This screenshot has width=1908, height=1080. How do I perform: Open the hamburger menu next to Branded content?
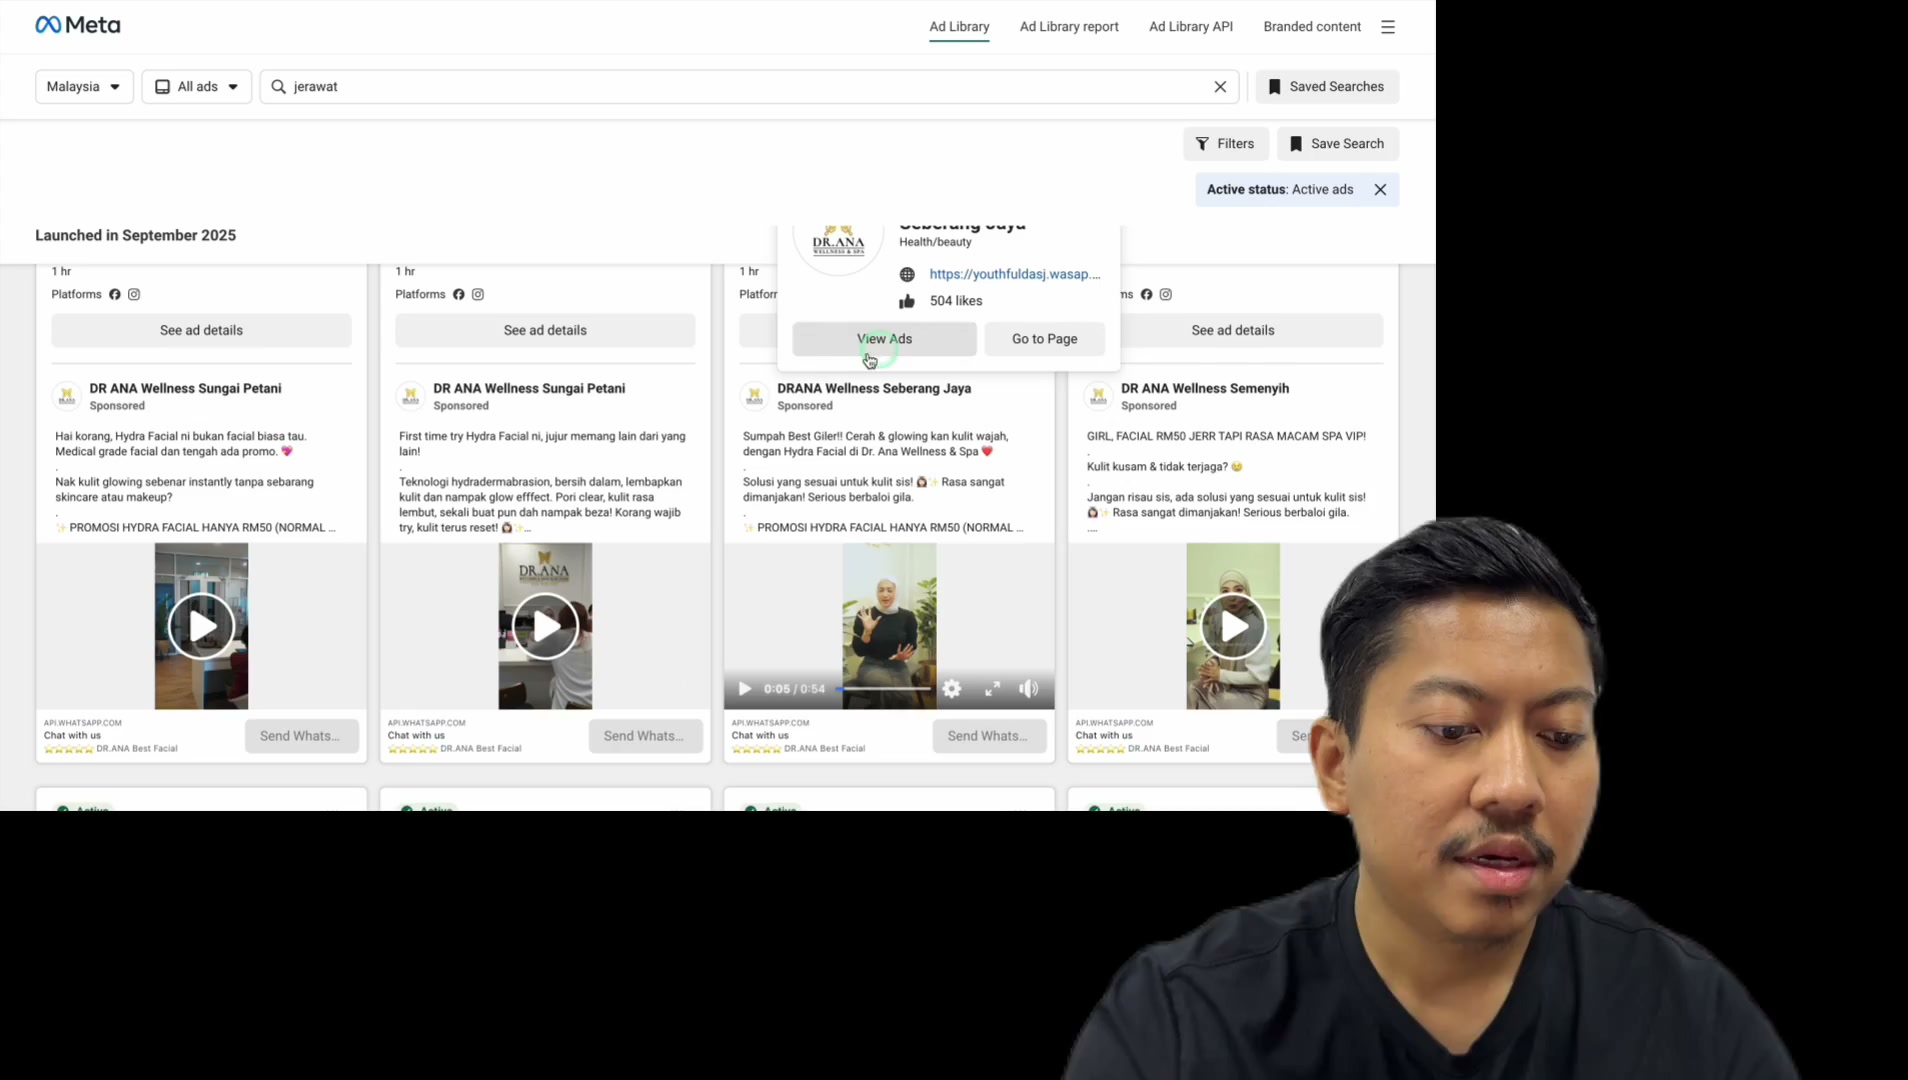(x=1387, y=27)
